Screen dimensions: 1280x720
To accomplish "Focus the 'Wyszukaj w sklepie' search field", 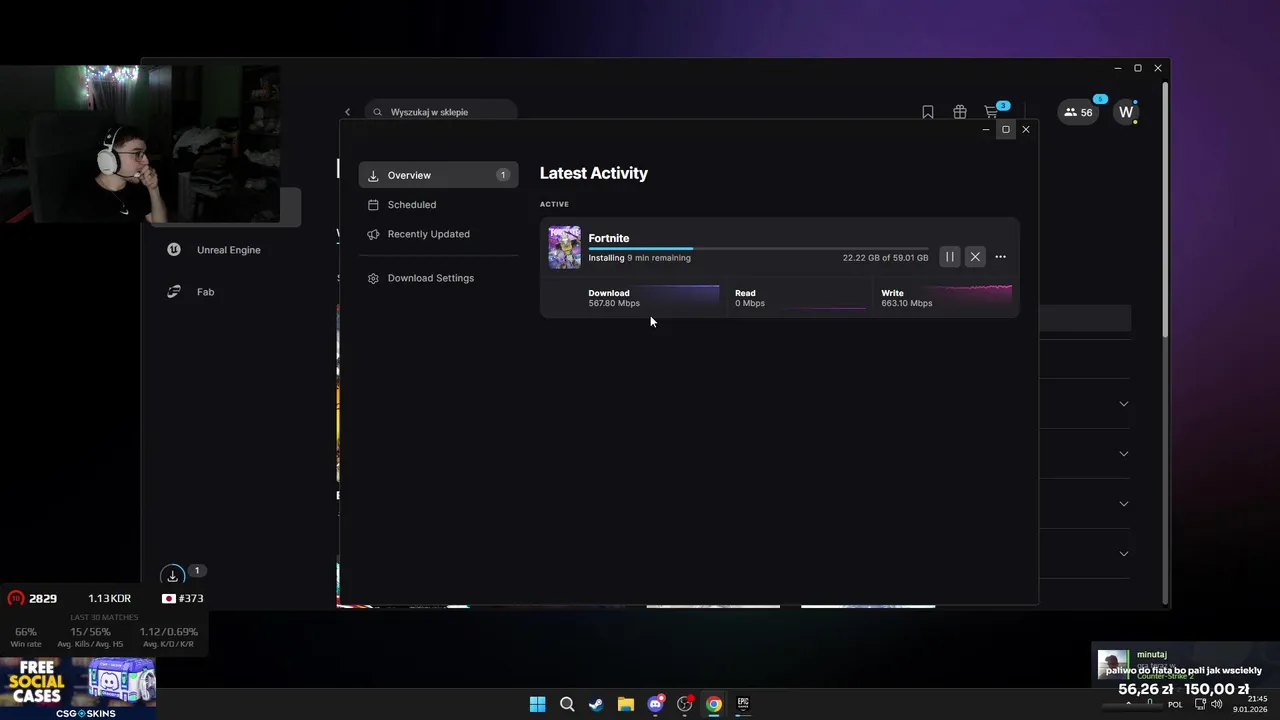I will click(x=441, y=112).
